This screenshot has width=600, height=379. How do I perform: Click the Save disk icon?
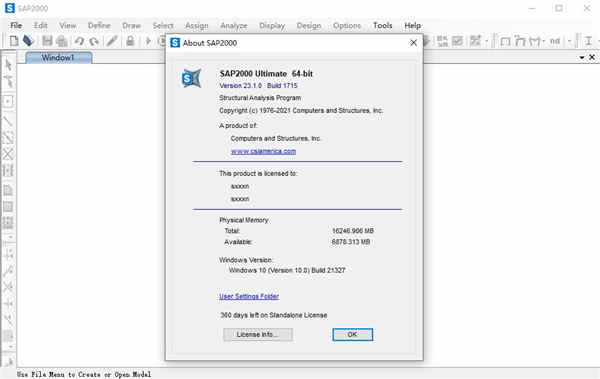click(47, 41)
